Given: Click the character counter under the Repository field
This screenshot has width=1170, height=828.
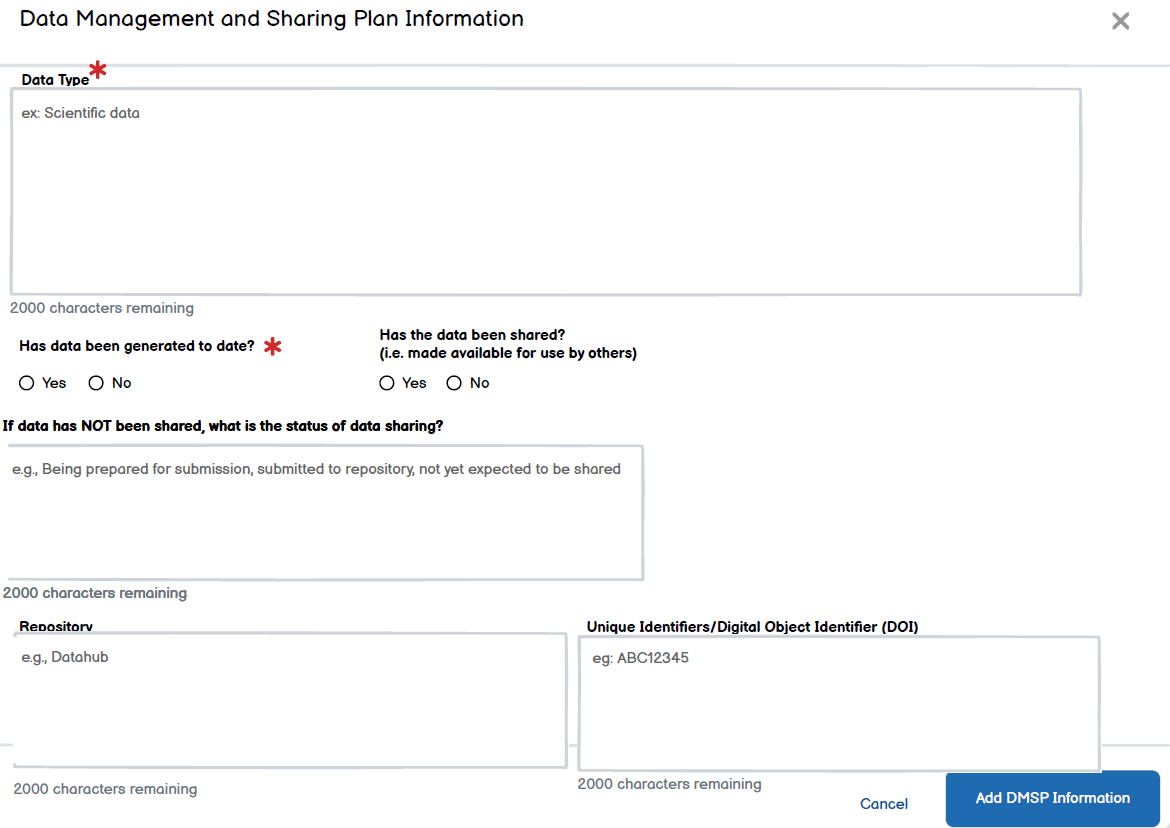Looking at the screenshot, I should [105, 789].
